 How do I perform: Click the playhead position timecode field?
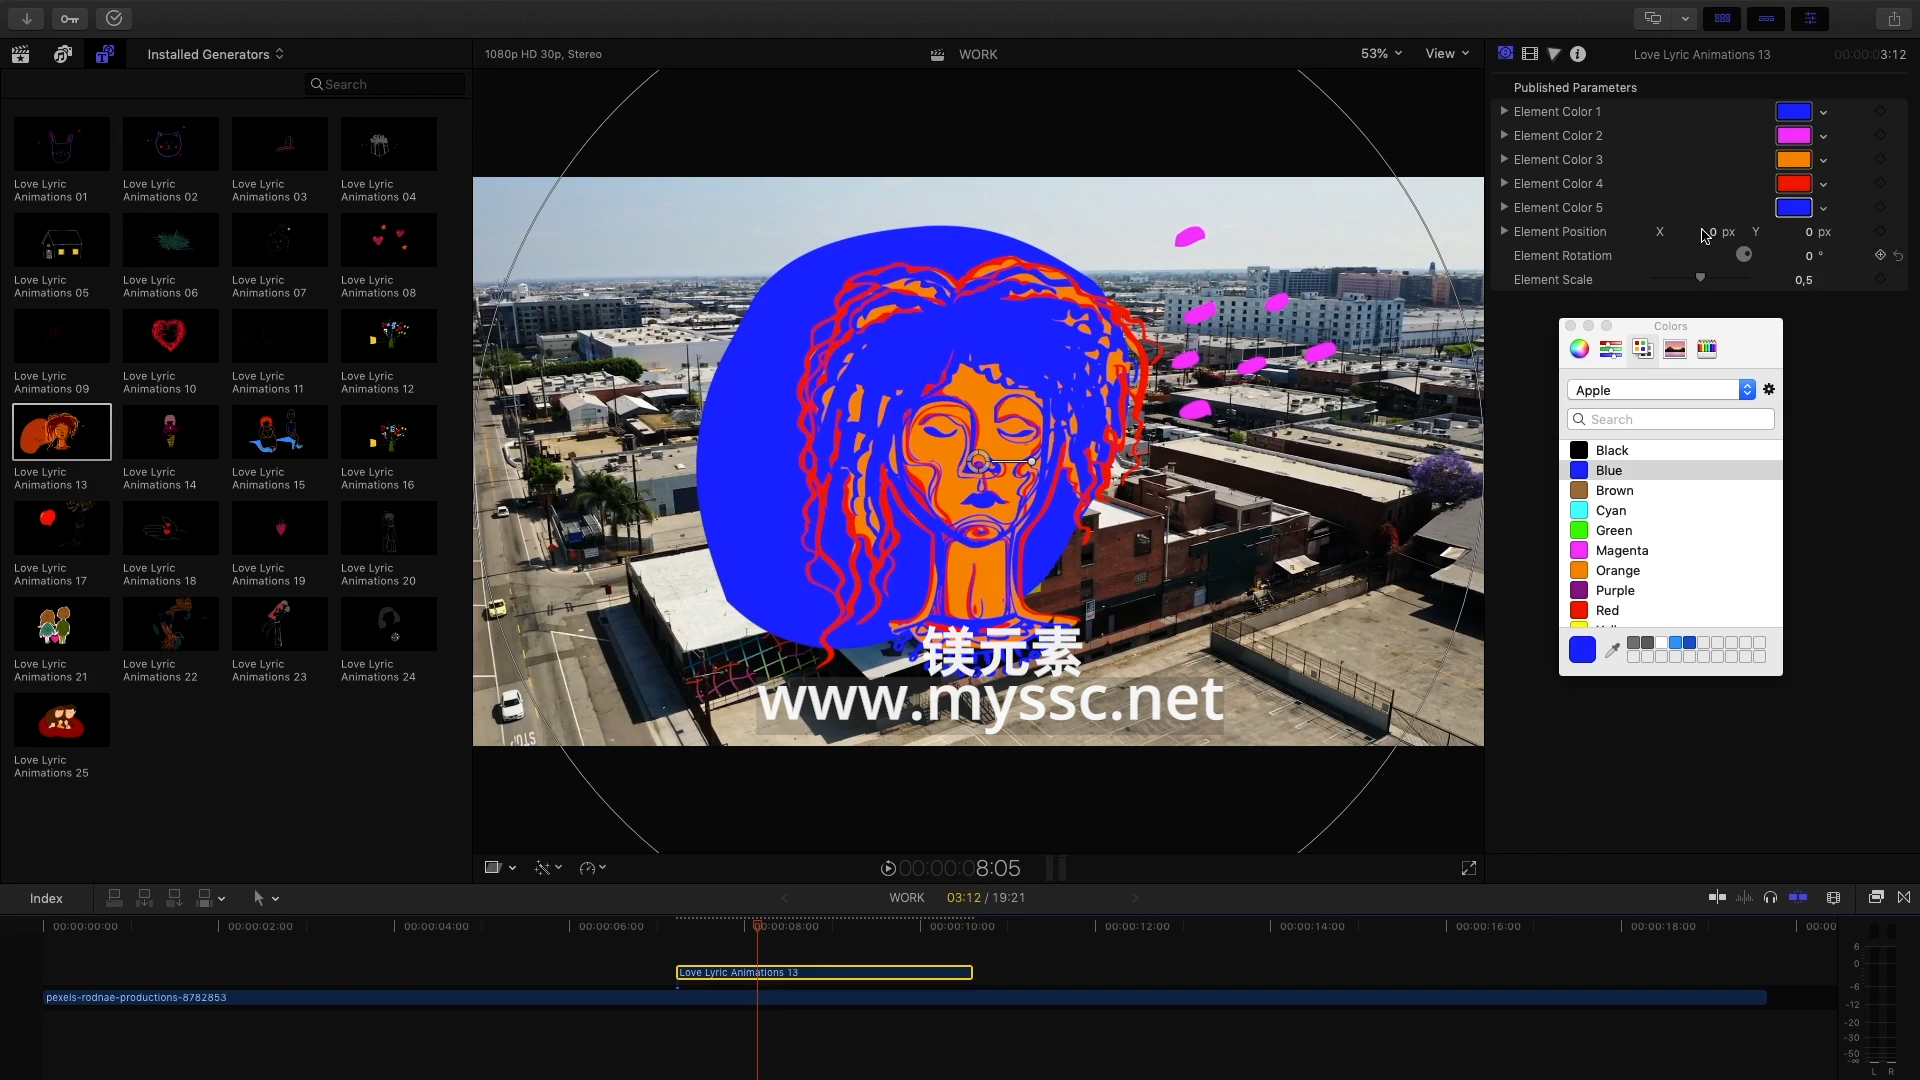[961, 868]
